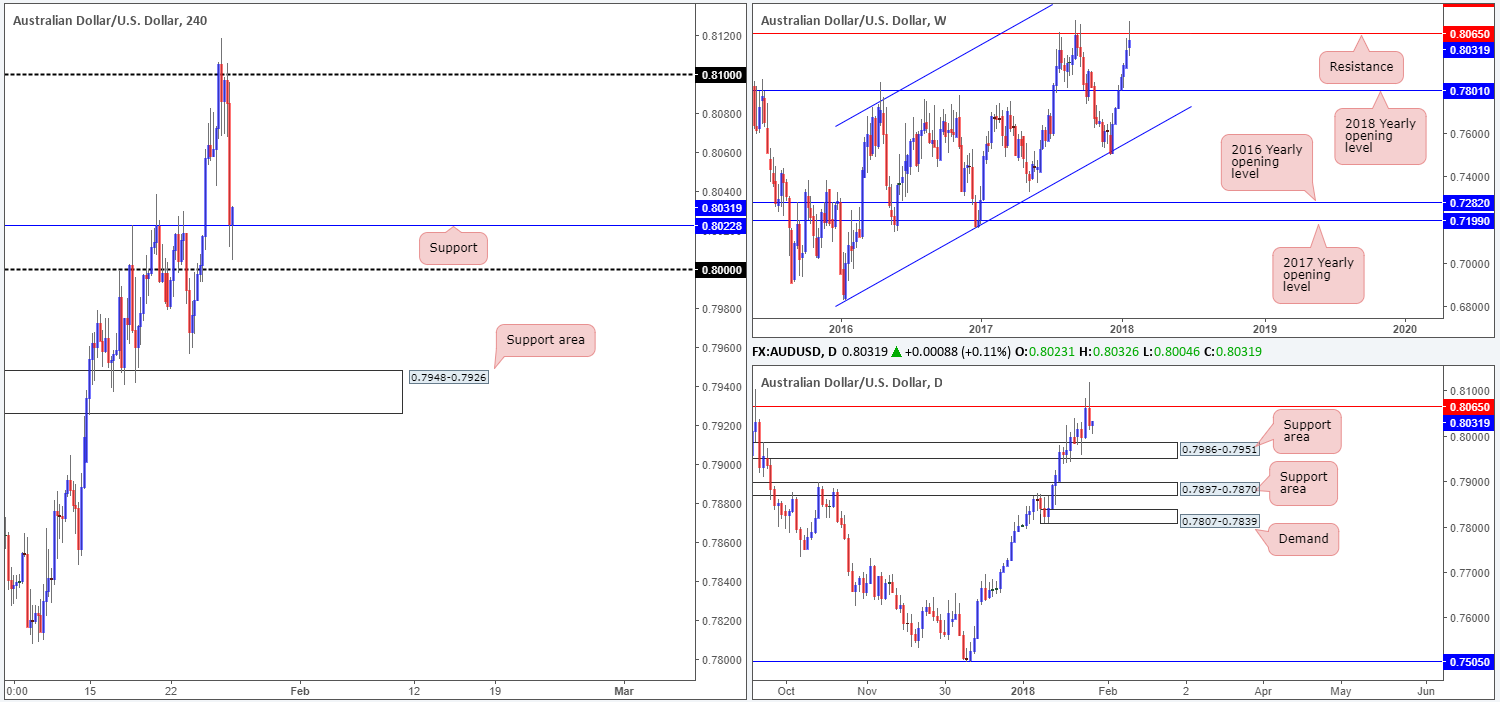Select the Demand callout on the daily chart
This screenshot has height=702, width=1500.
[1304, 539]
